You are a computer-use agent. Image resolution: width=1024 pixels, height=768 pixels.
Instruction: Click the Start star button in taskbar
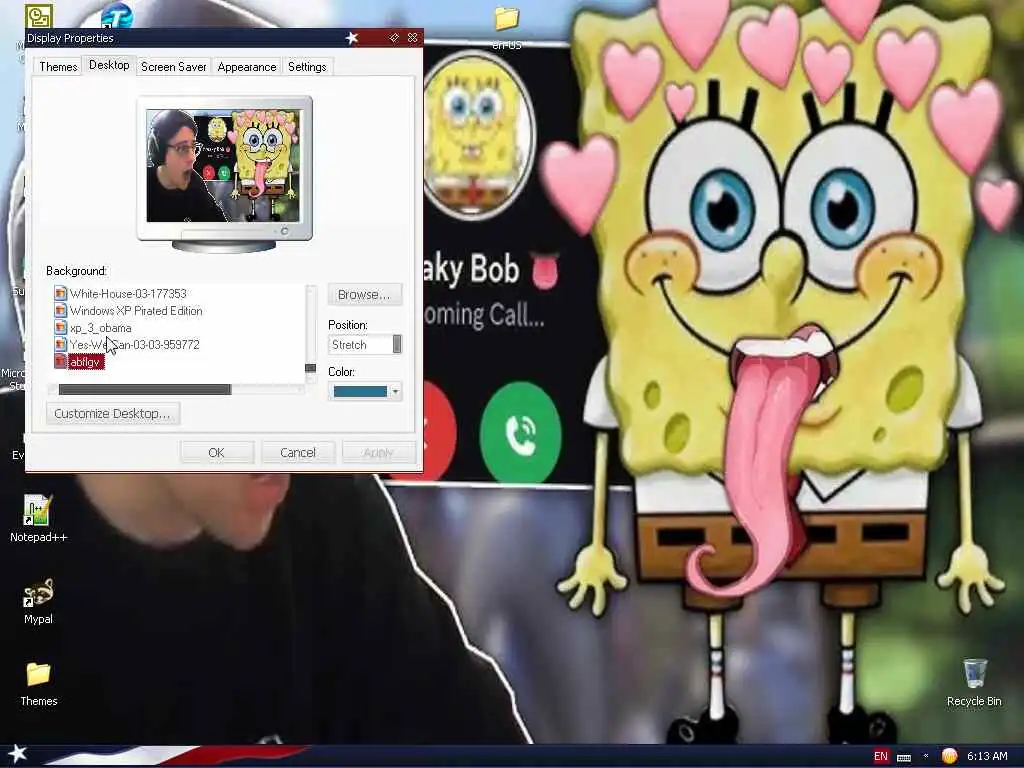(17, 754)
